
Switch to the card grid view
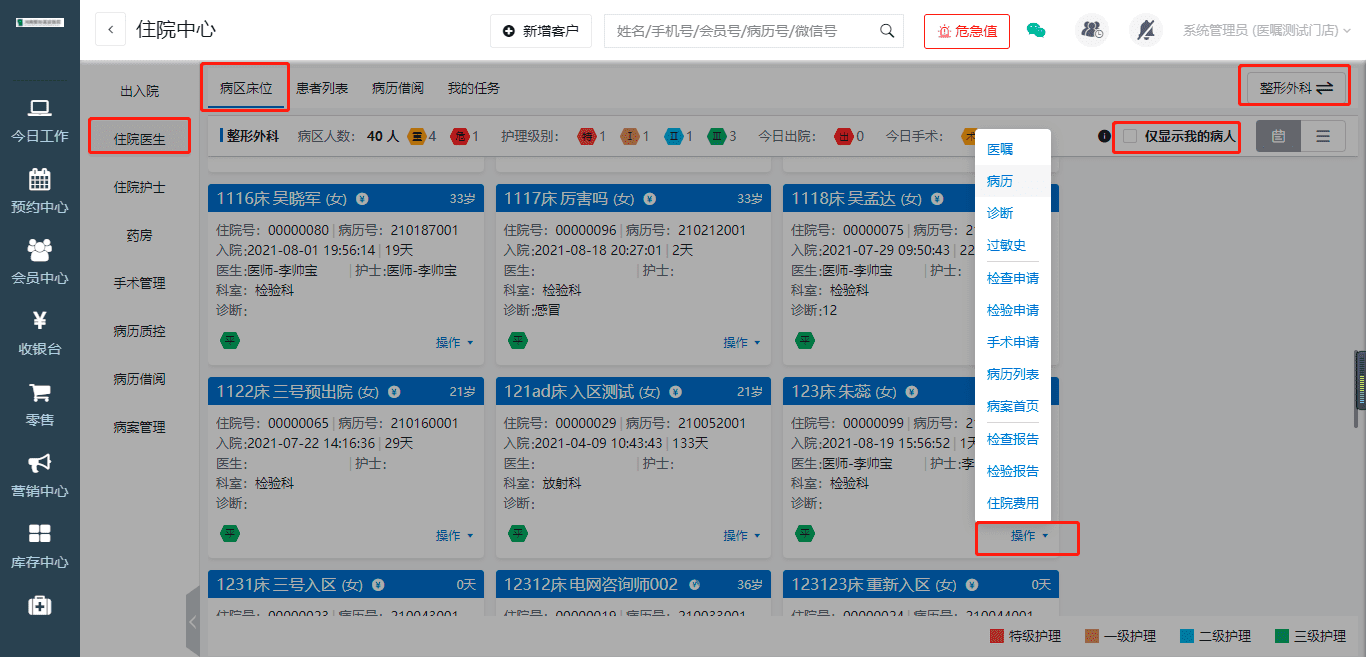click(x=1278, y=136)
